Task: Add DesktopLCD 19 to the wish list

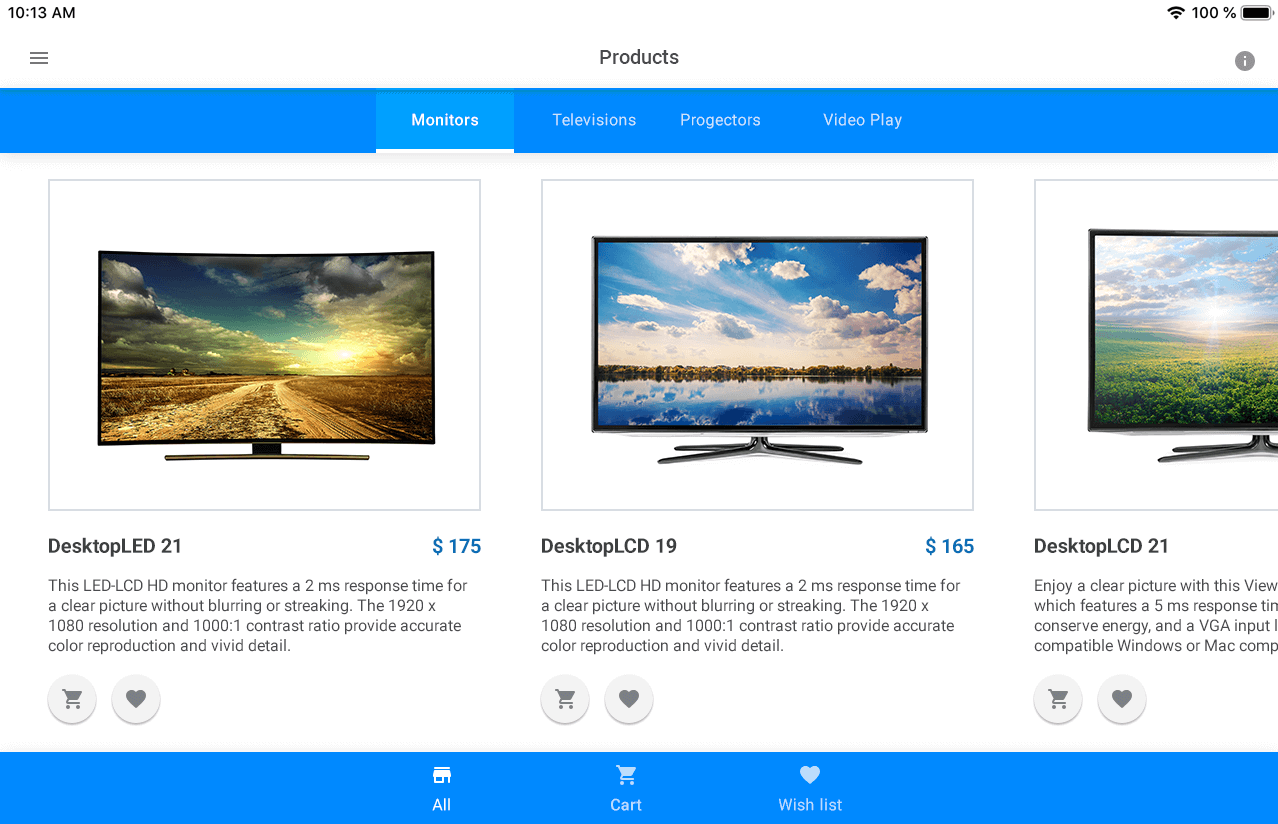Action: pos(628,699)
